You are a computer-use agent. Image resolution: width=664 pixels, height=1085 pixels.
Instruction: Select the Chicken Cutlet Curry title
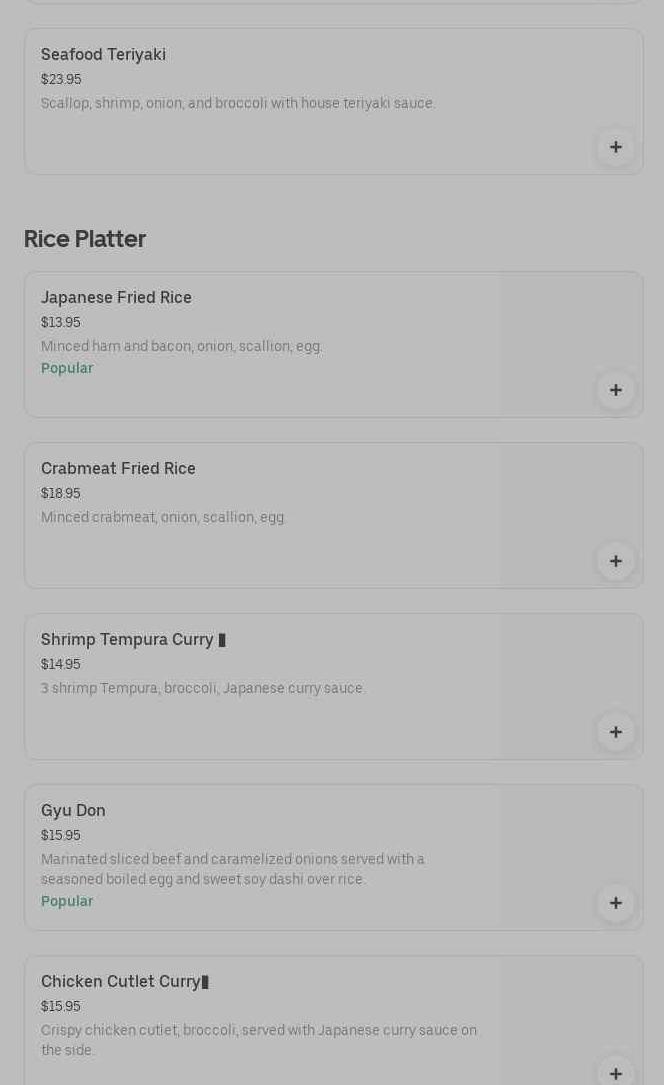(x=121, y=982)
